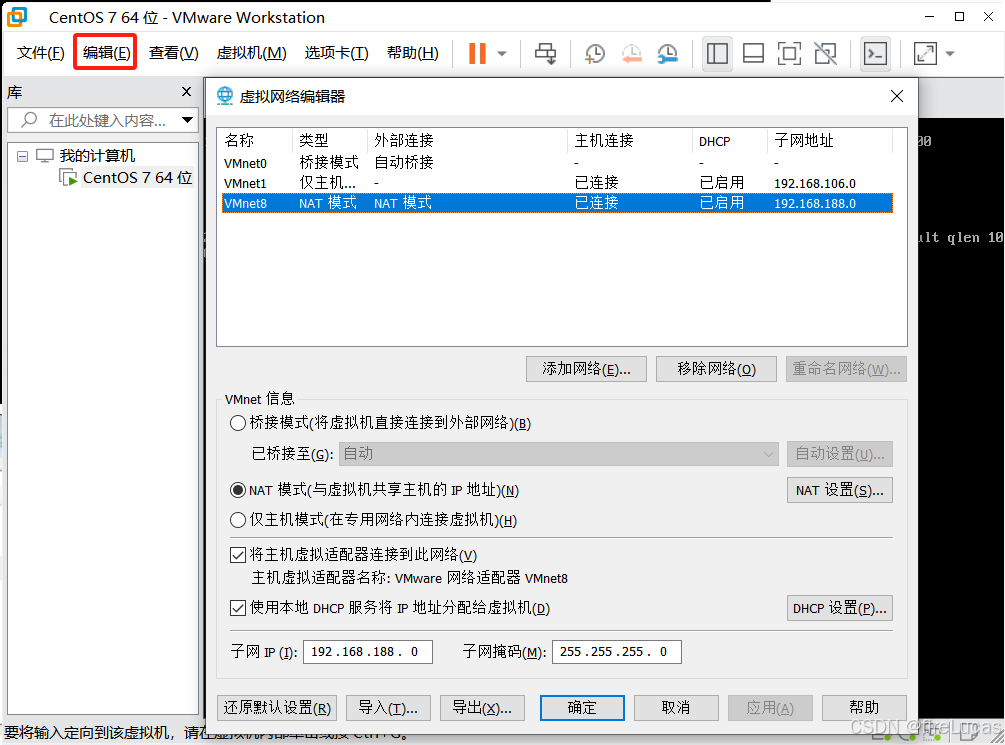This screenshot has height=745, width=1005.
Task: Click the library search magnifier icon
Action: (29, 120)
